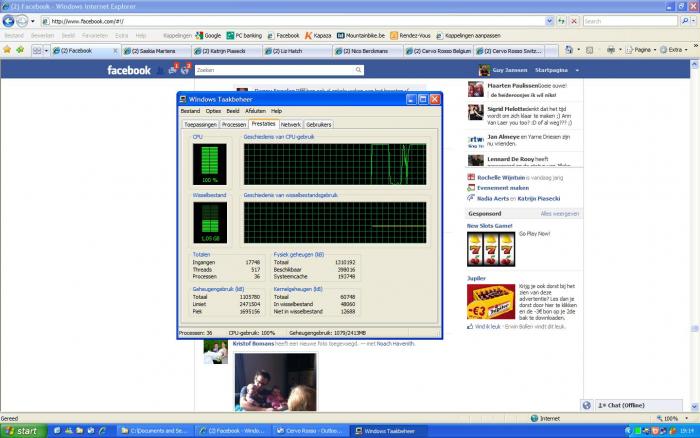Screen dimensions: 700x438
Task: Open the Chat (Offline) bar
Action: pyautogui.click(x=639, y=405)
